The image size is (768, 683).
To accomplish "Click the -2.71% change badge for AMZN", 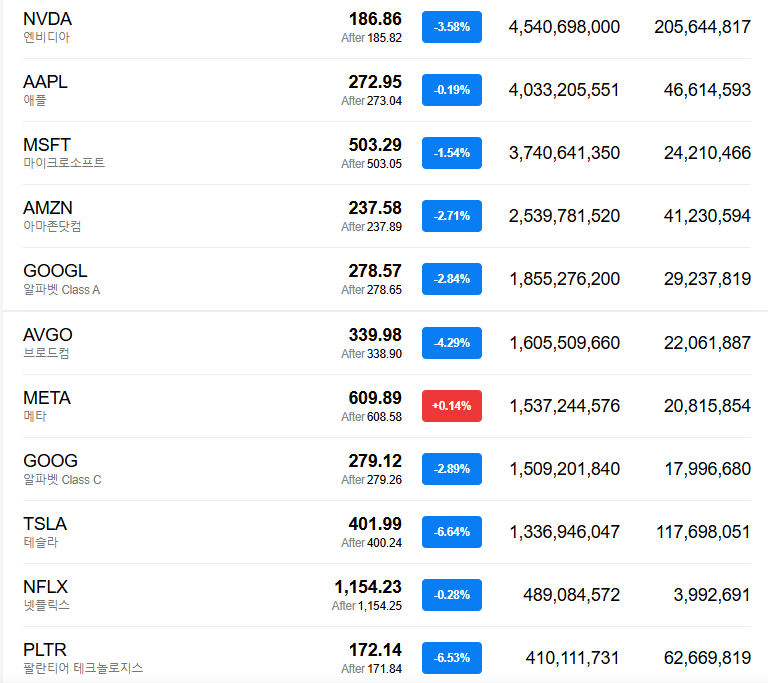I will (452, 216).
